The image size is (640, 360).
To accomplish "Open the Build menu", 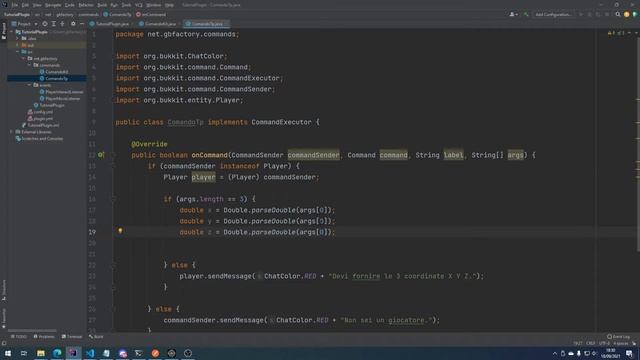I will tap(102, 5).
